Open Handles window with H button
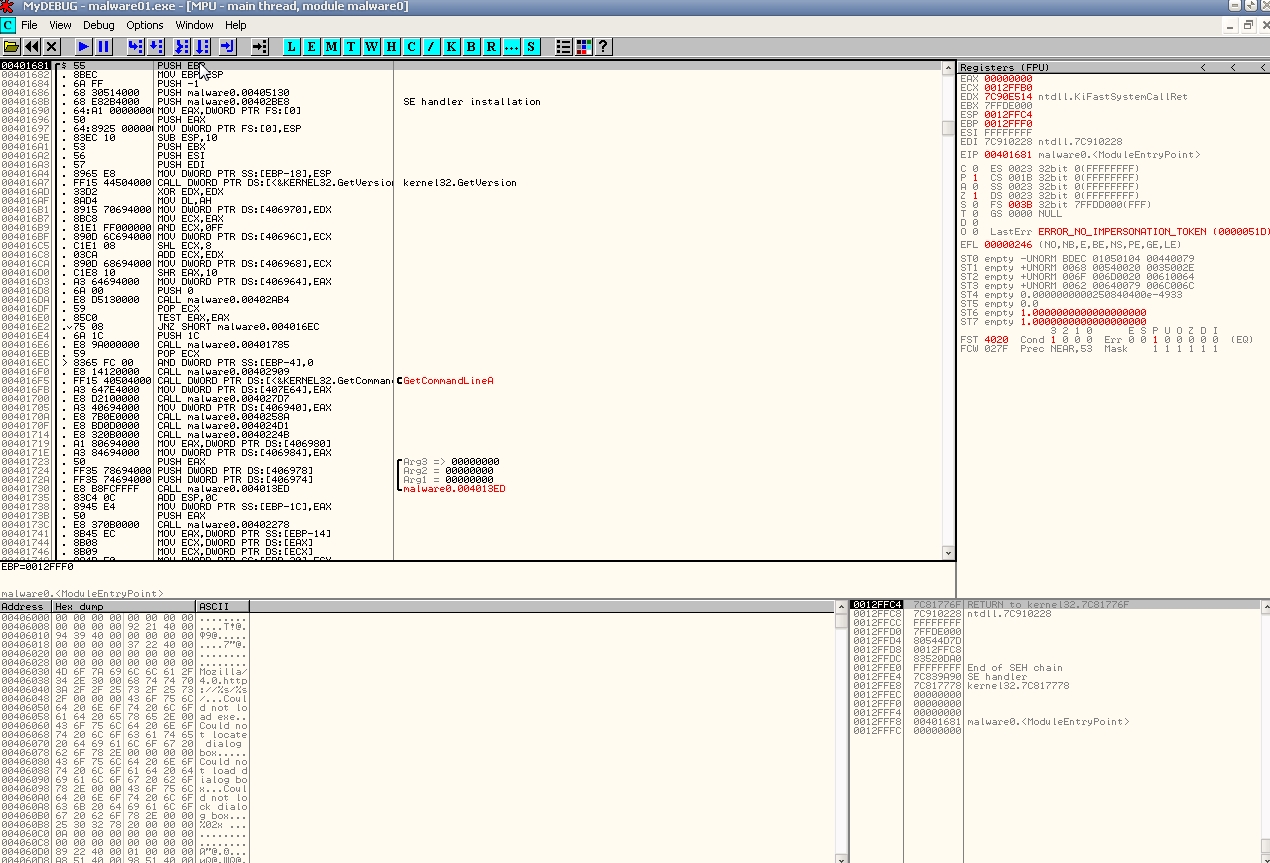 tap(391, 47)
